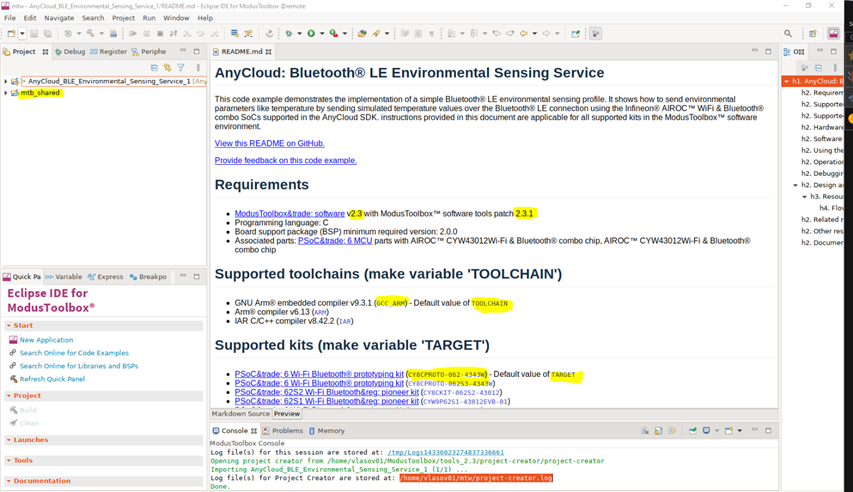Switch to the Peripherals view tab

coord(149,52)
